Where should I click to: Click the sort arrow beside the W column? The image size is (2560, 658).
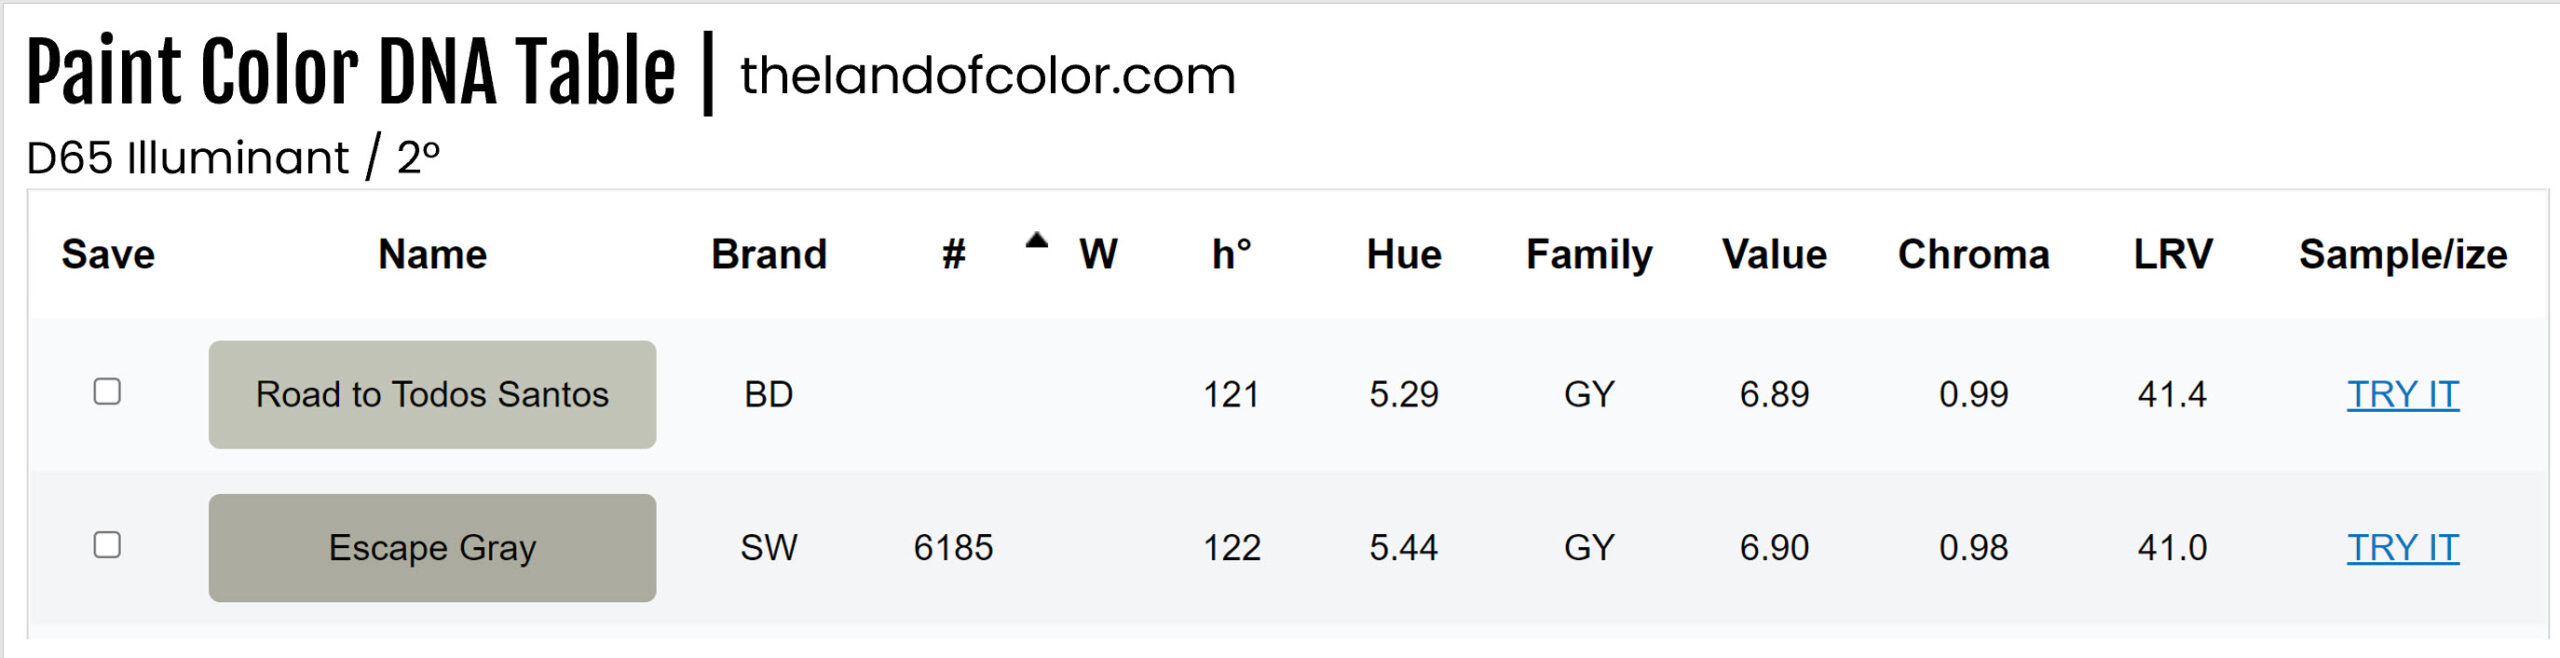click(x=1037, y=240)
